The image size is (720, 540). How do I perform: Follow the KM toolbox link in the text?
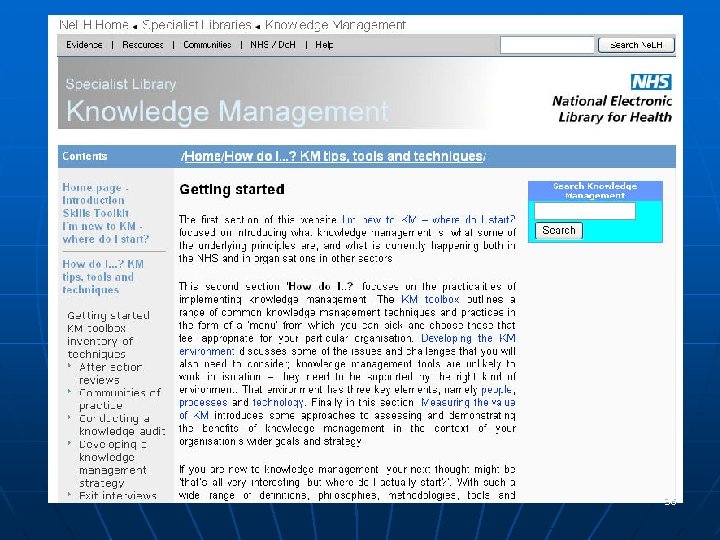[430, 299]
